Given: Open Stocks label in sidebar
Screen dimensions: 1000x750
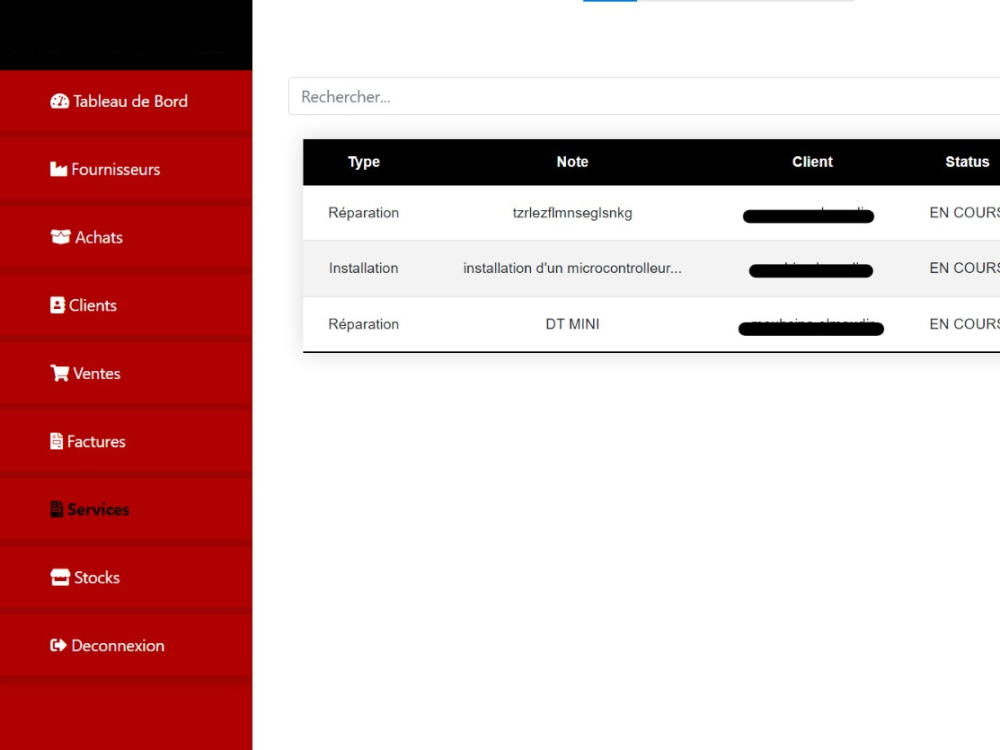Looking at the screenshot, I should pos(96,578).
